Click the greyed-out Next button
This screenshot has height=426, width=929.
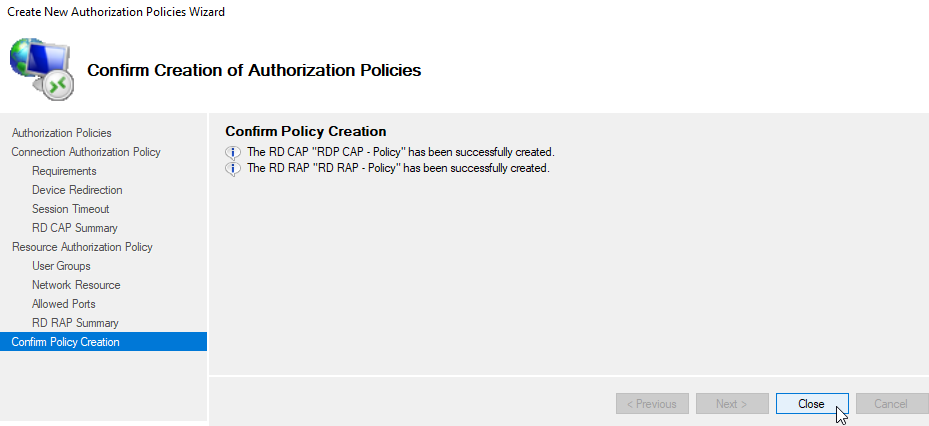[732, 404]
